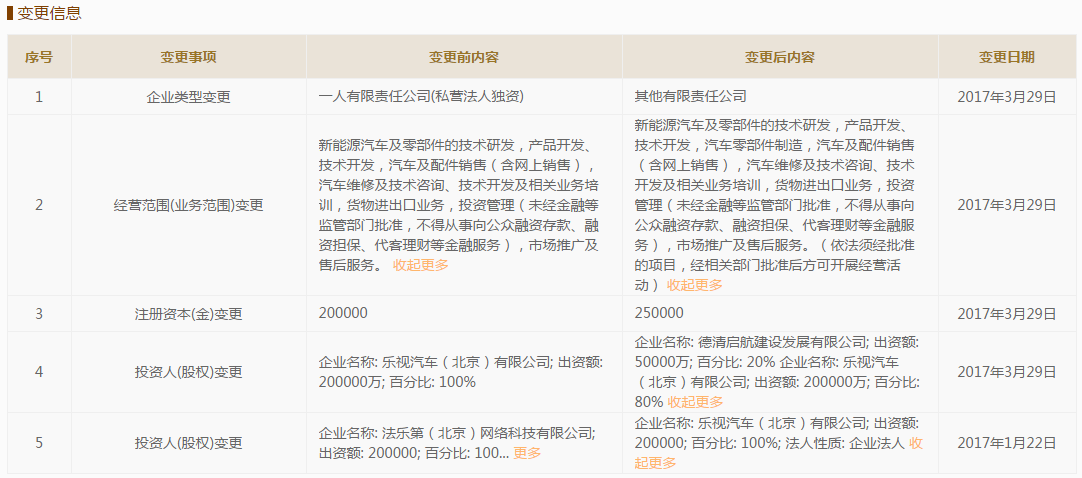This screenshot has height=478, width=1082.
Task: Select 投资人(股权)变更 cell in row 4
Action: point(188,372)
